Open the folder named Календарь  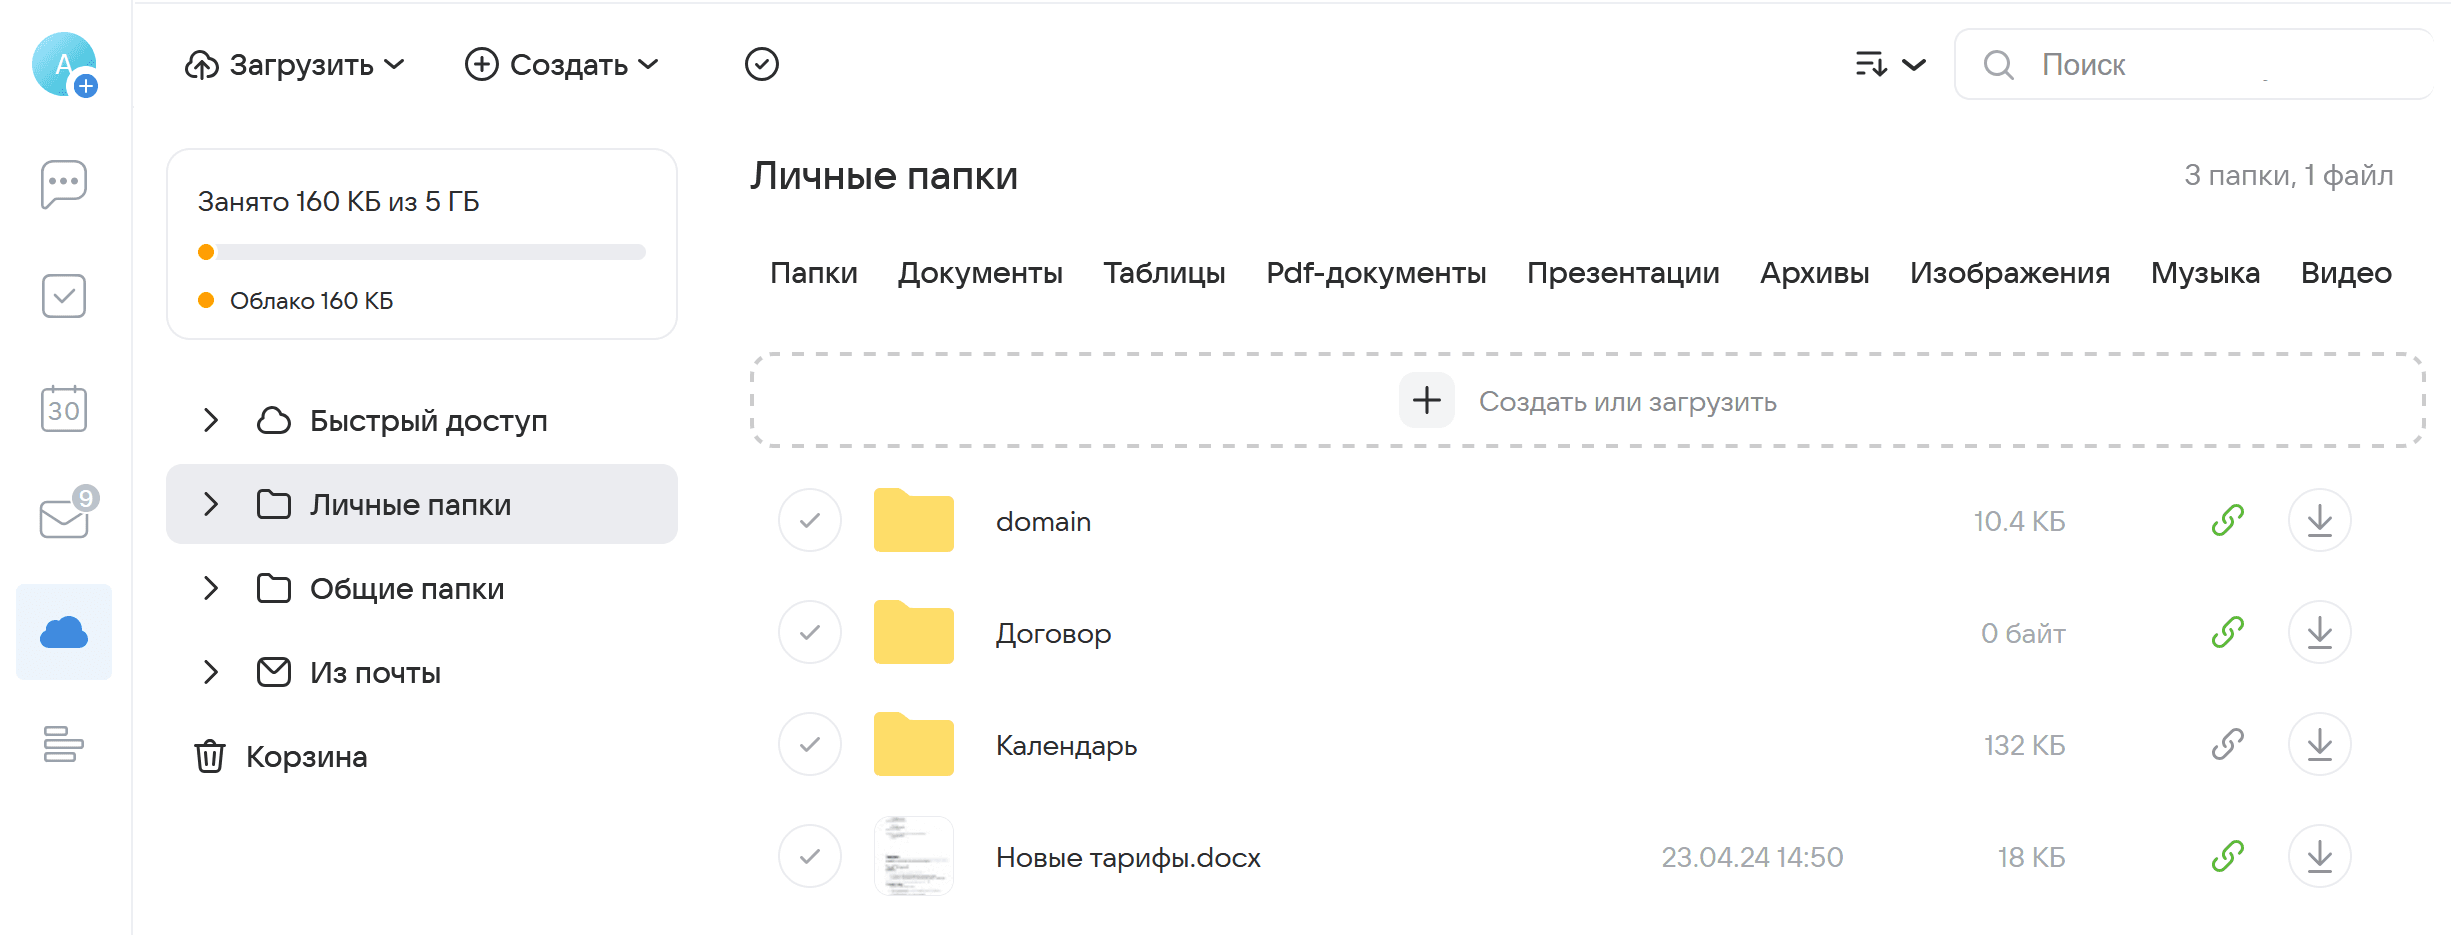[x=1066, y=746]
